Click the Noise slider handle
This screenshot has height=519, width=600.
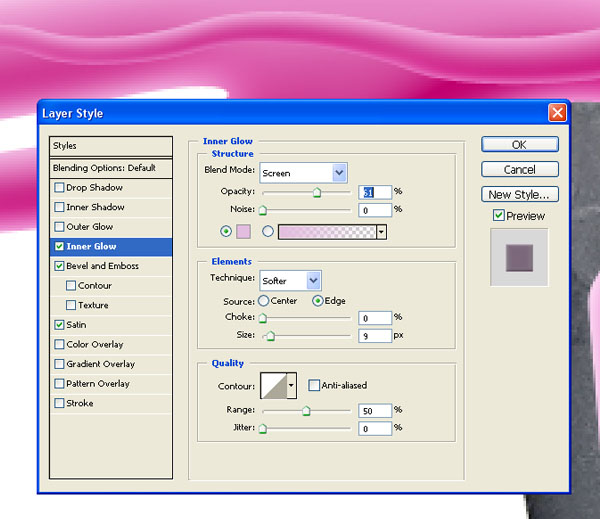point(263,210)
